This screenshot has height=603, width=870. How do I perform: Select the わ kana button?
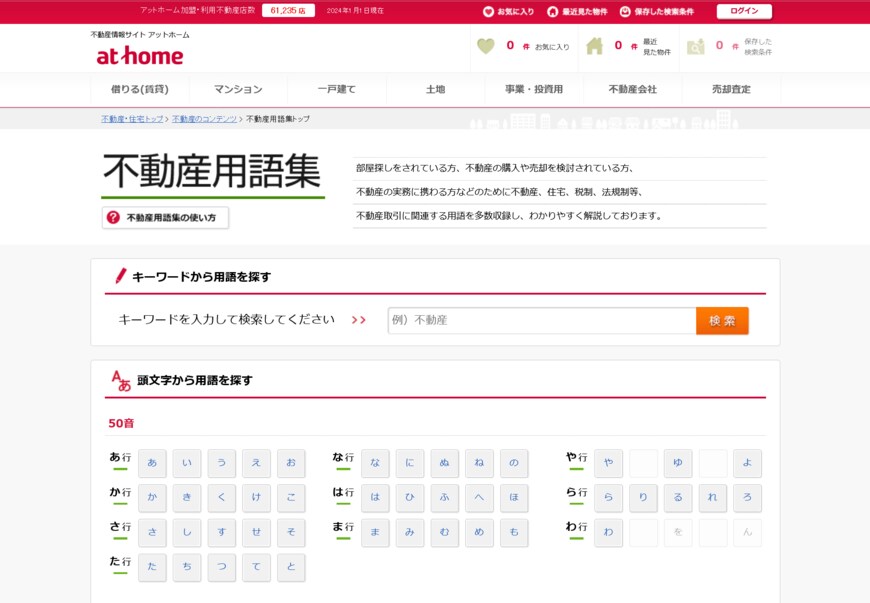(x=608, y=533)
